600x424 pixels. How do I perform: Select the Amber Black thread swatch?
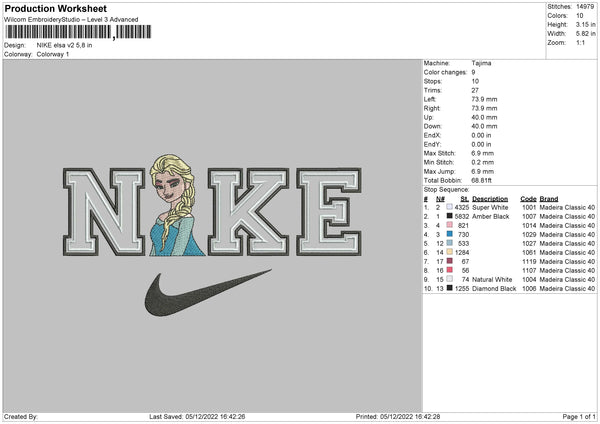[x=449, y=216]
